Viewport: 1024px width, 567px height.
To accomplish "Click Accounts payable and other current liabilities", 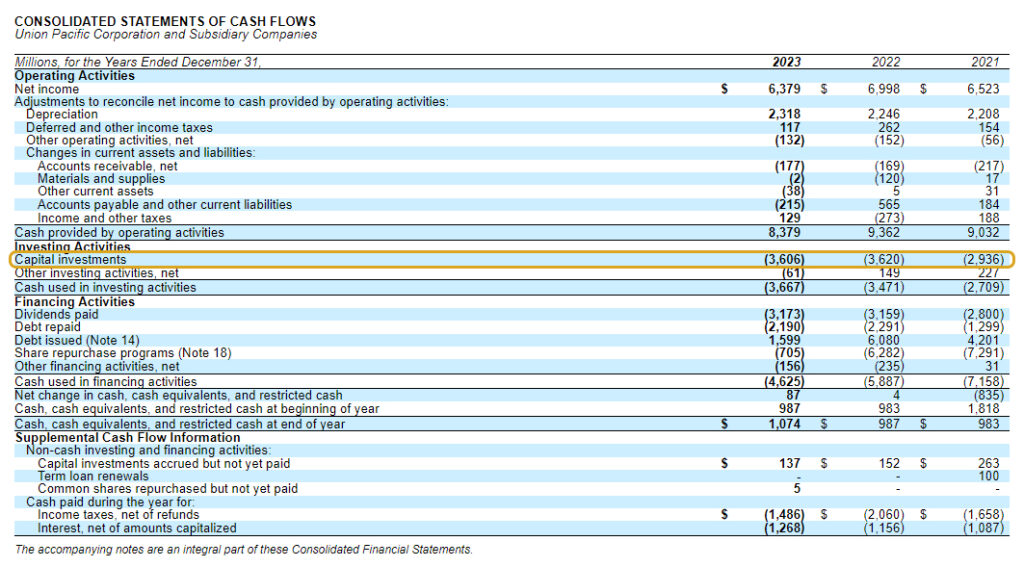I will point(165,204).
